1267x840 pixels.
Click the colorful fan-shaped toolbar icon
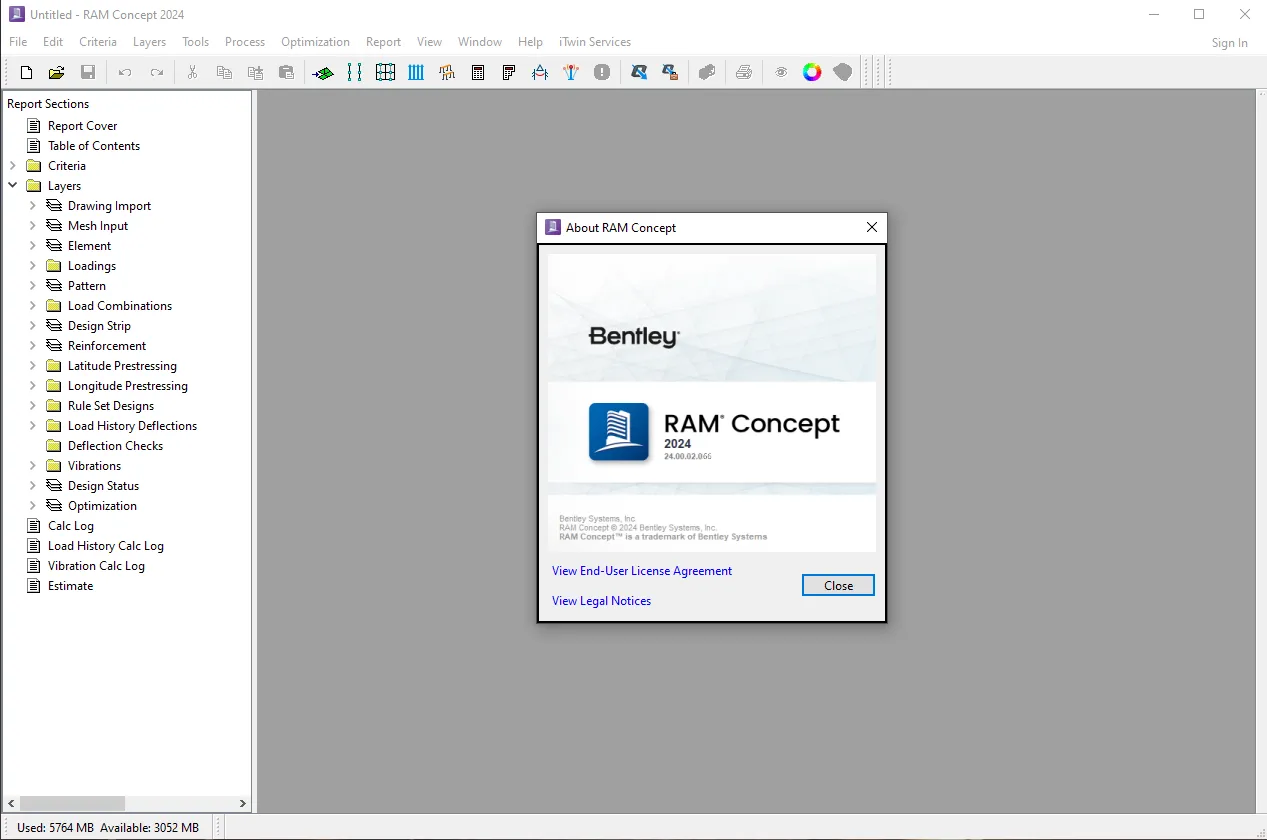571,72
